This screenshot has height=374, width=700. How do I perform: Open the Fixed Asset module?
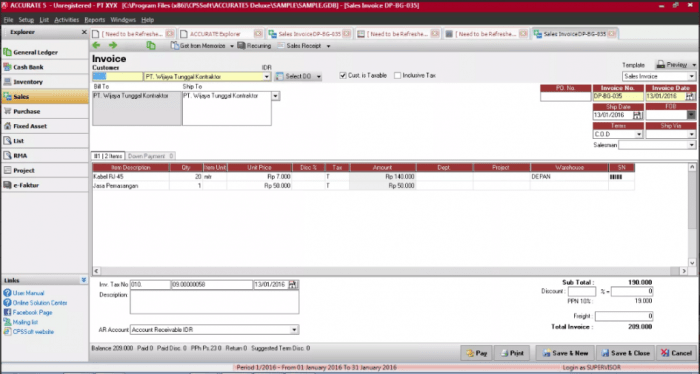point(45,126)
